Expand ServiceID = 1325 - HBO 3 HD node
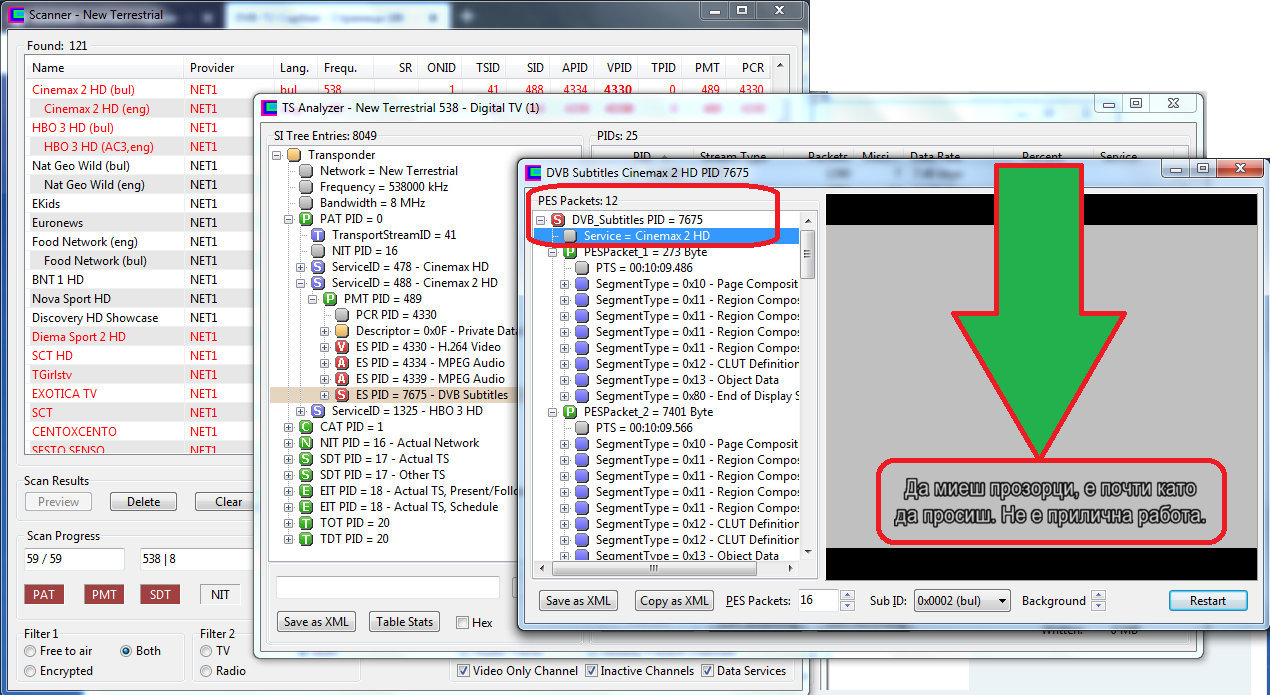This screenshot has height=695, width=1270. coord(301,411)
